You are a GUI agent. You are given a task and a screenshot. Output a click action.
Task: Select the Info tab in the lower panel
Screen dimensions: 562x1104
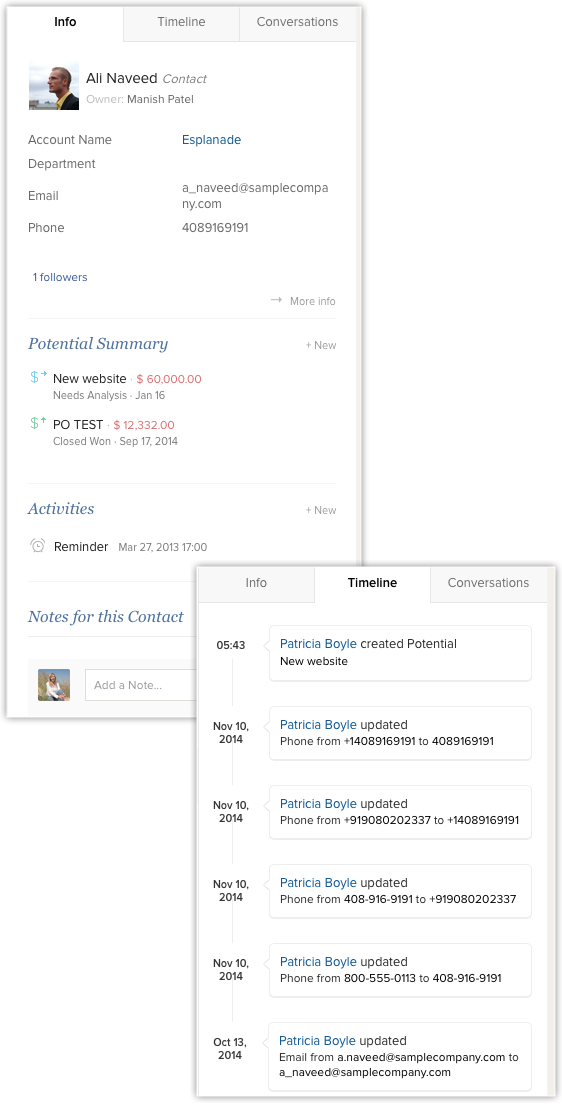pos(256,583)
